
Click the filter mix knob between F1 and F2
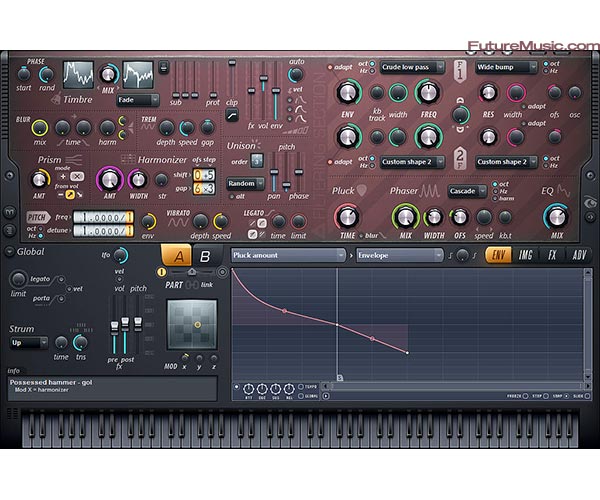(x=460, y=114)
